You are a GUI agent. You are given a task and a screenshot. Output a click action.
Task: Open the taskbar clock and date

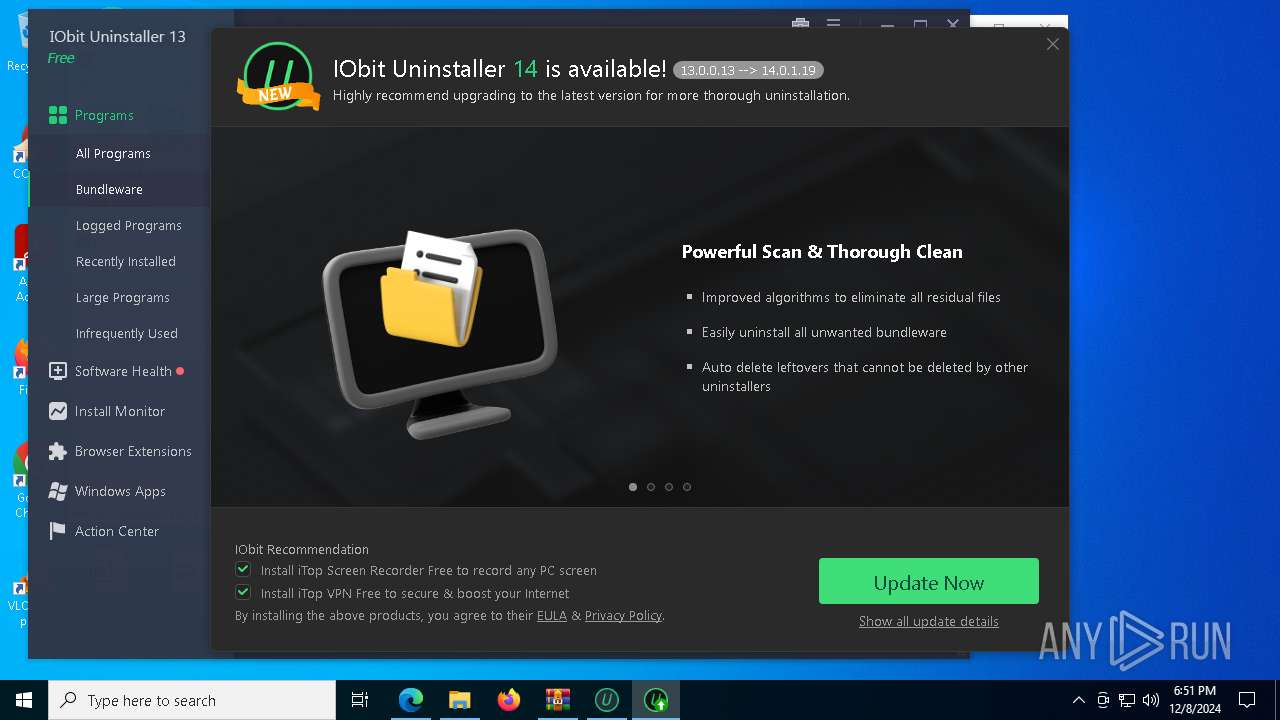(1195, 700)
